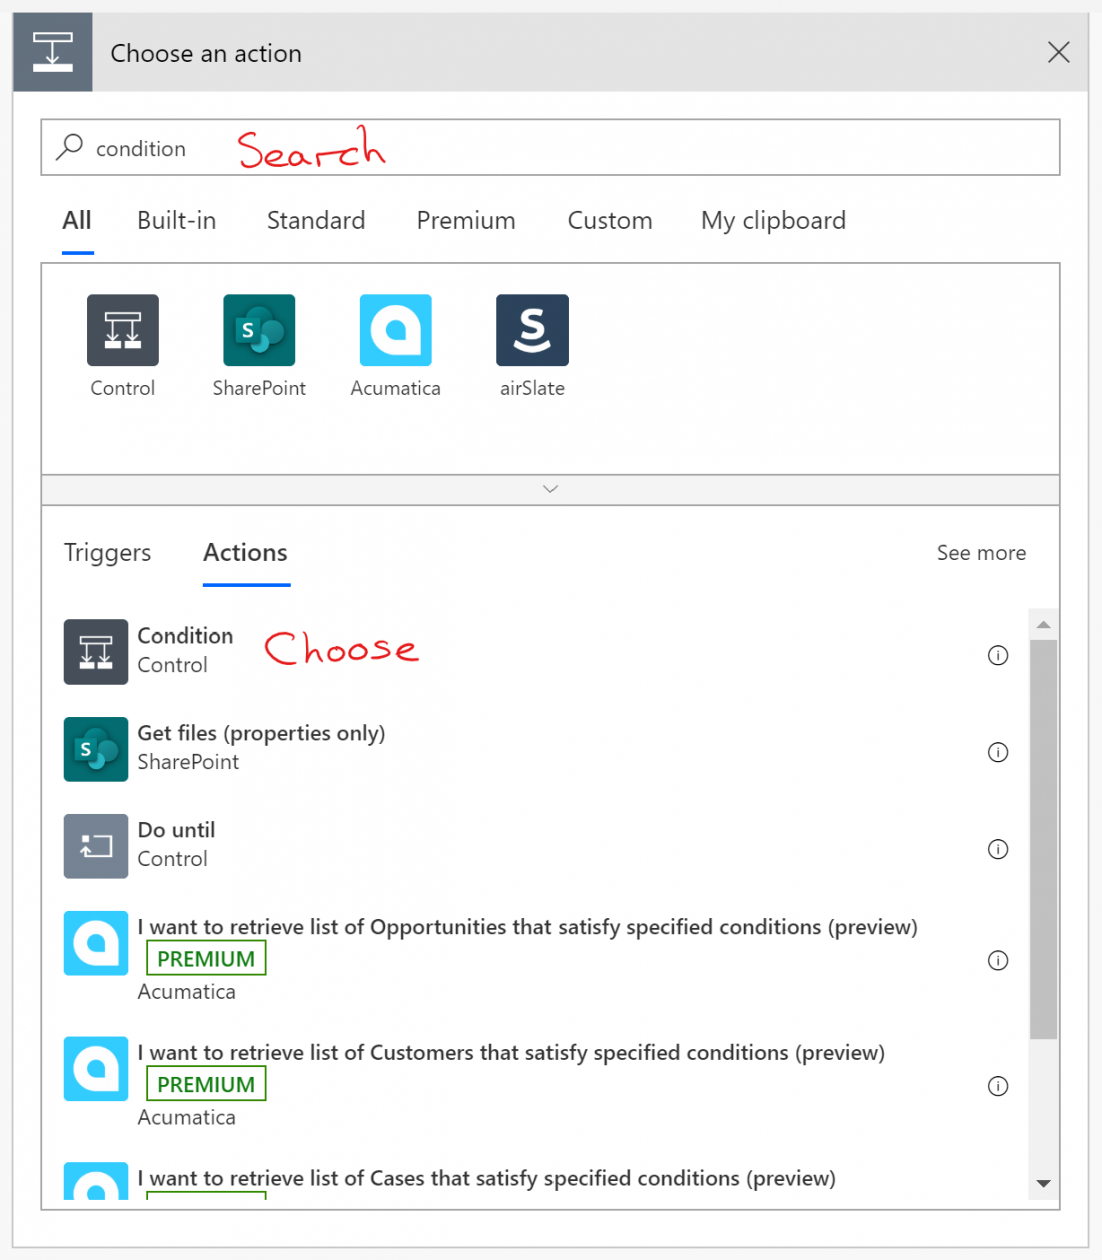Choose the Acumatica connector icon
This screenshot has width=1102, height=1260.
396,330
